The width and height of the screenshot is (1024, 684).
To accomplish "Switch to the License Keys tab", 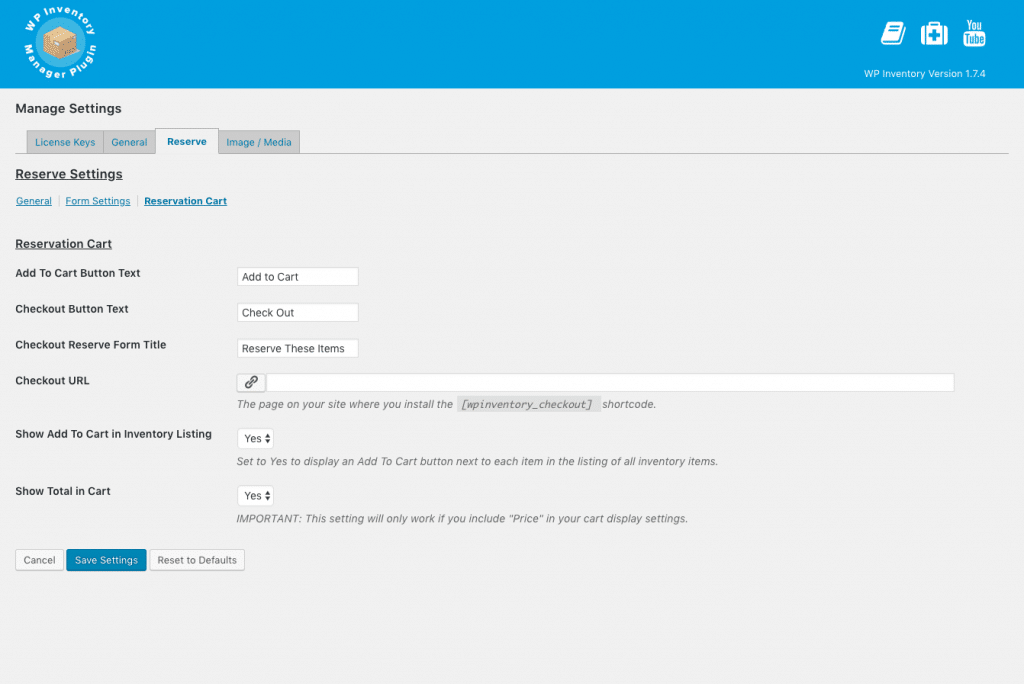I will pyautogui.click(x=65, y=142).
